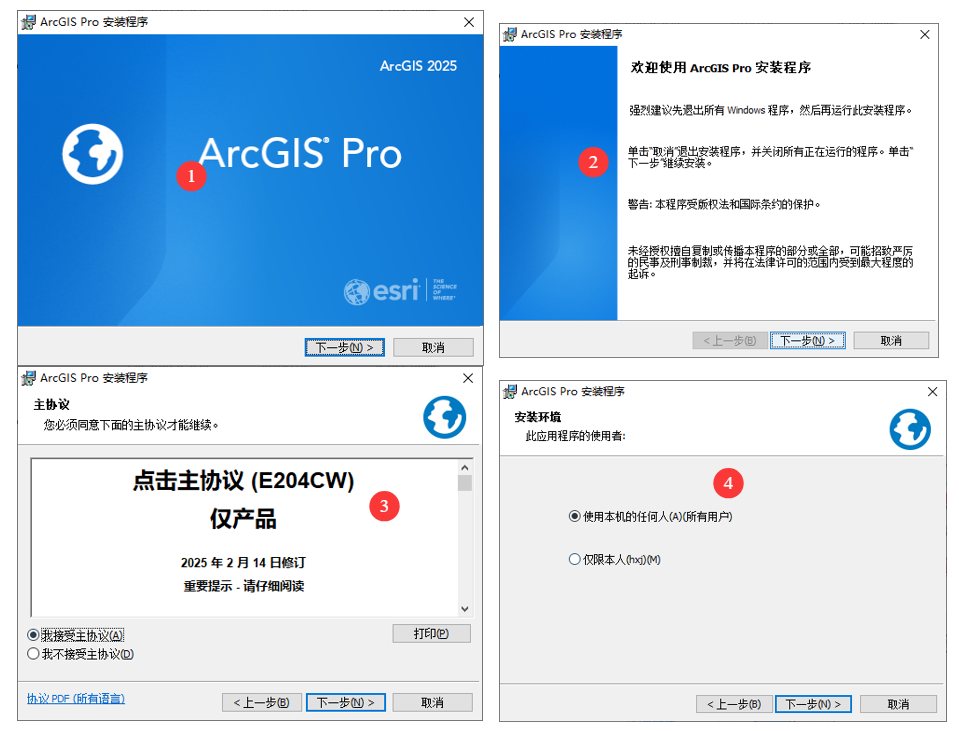Viewport: 959px width, 731px height.
Task: Click the welcome heading '欢迎使用 ArcGIS Pro 安装程序'
Action: (x=720, y=67)
